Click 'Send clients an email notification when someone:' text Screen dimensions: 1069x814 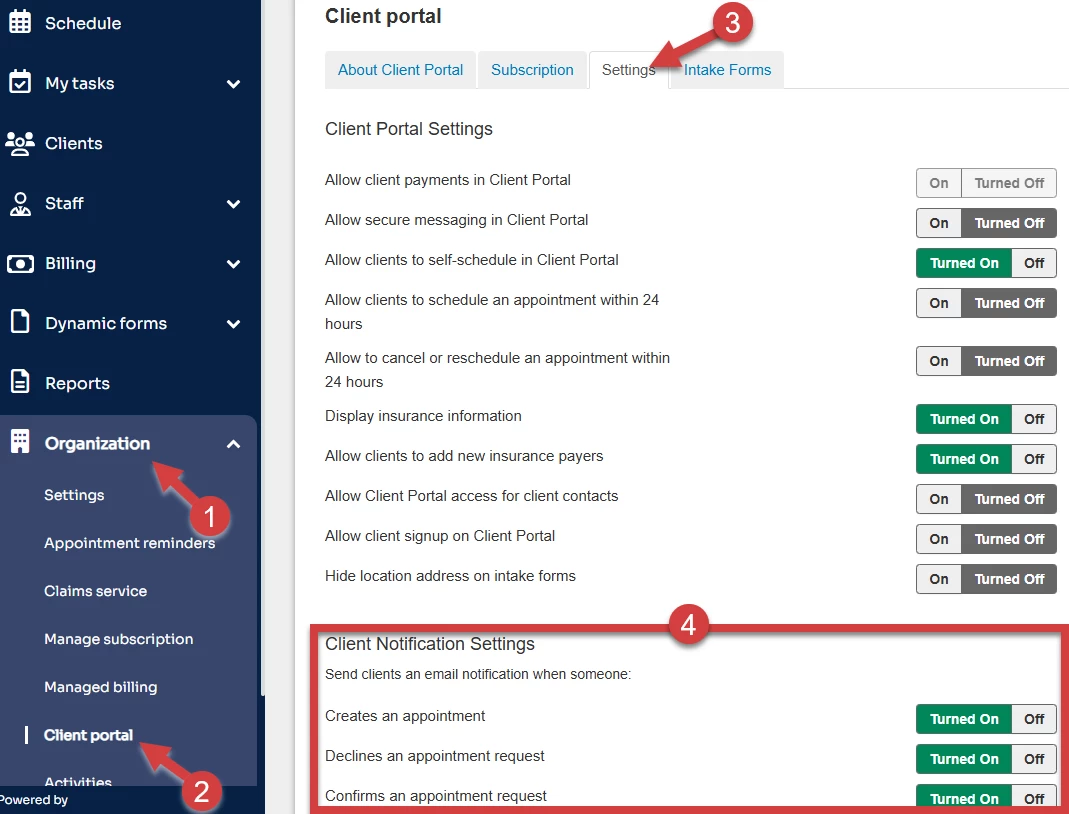coord(478,674)
